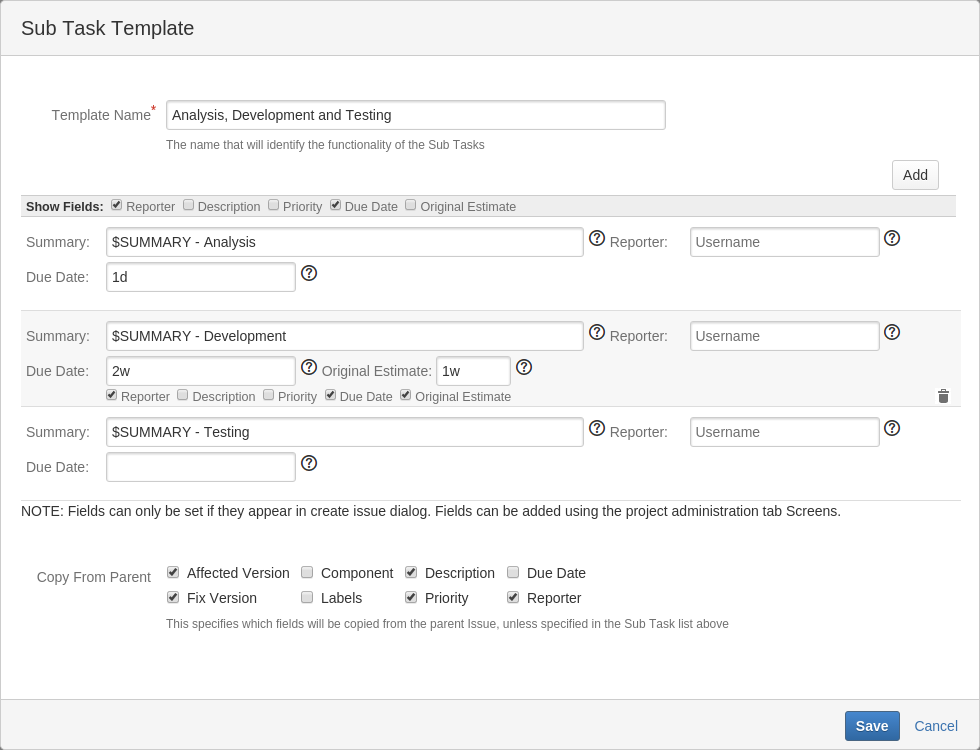Enable Priority checkbox in Development row options
Image resolution: width=980 pixels, height=750 pixels.
point(268,395)
